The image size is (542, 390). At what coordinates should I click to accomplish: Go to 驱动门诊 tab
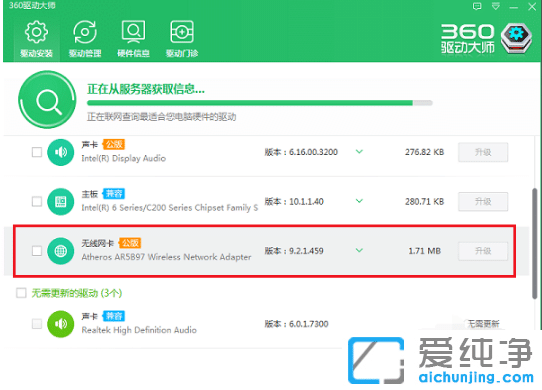pos(182,39)
